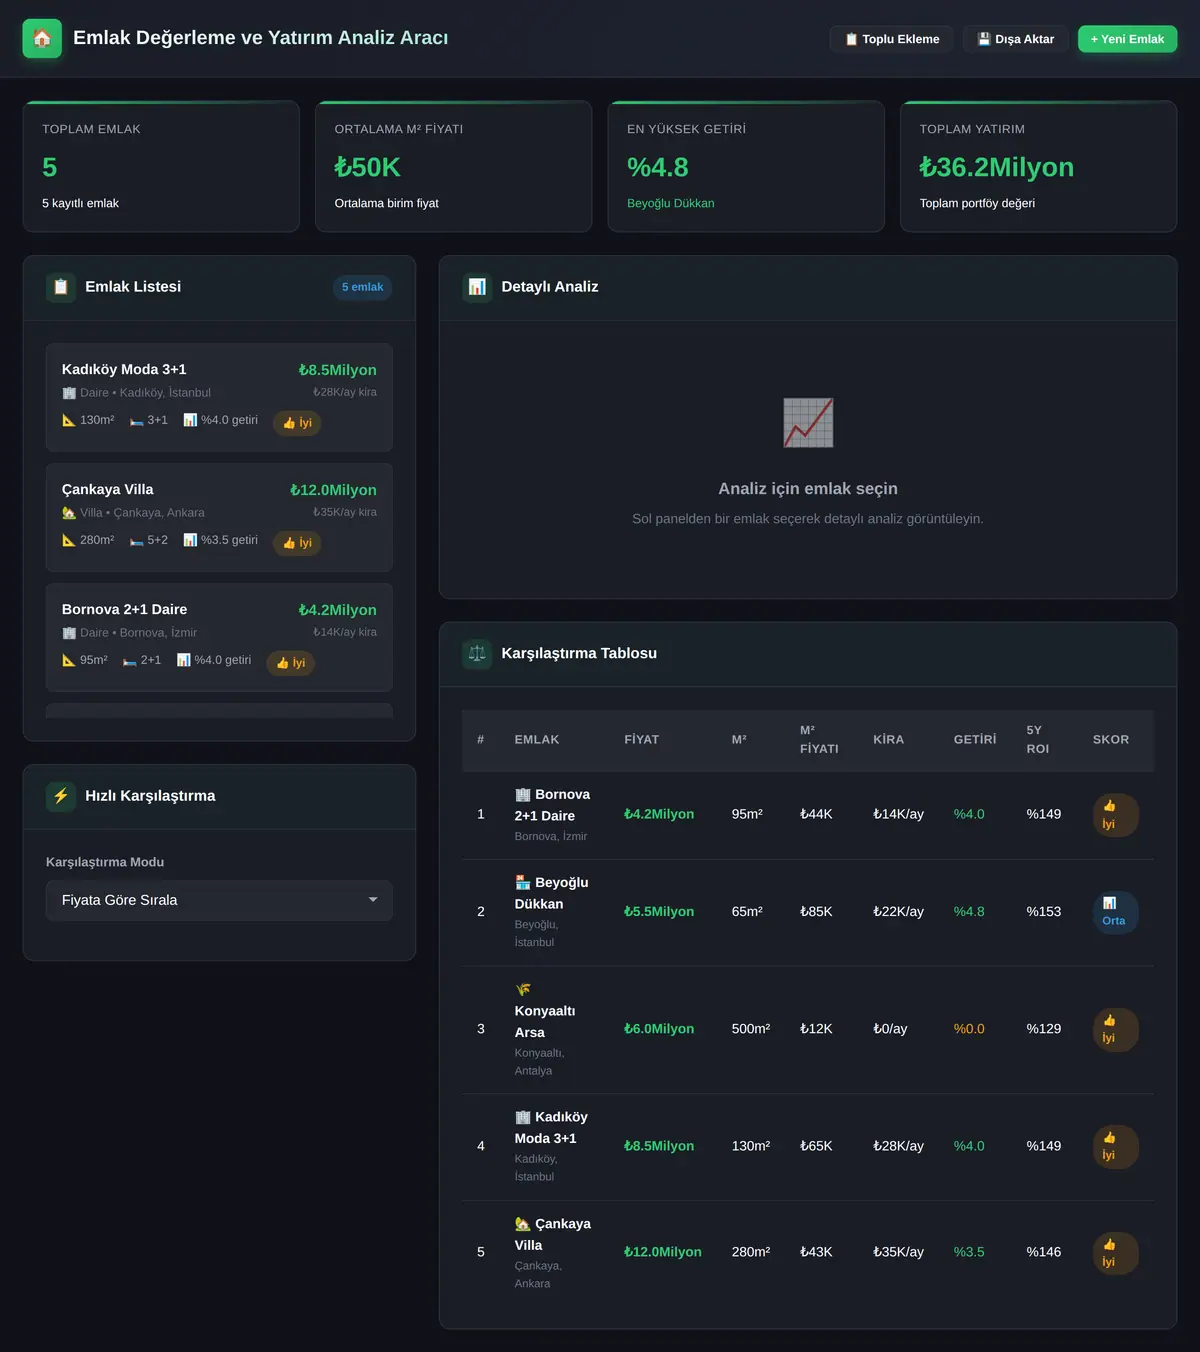Image resolution: width=1200 pixels, height=1352 pixels.
Task: Select the Çankaya Villa list card title
Action: (x=108, y=489)
